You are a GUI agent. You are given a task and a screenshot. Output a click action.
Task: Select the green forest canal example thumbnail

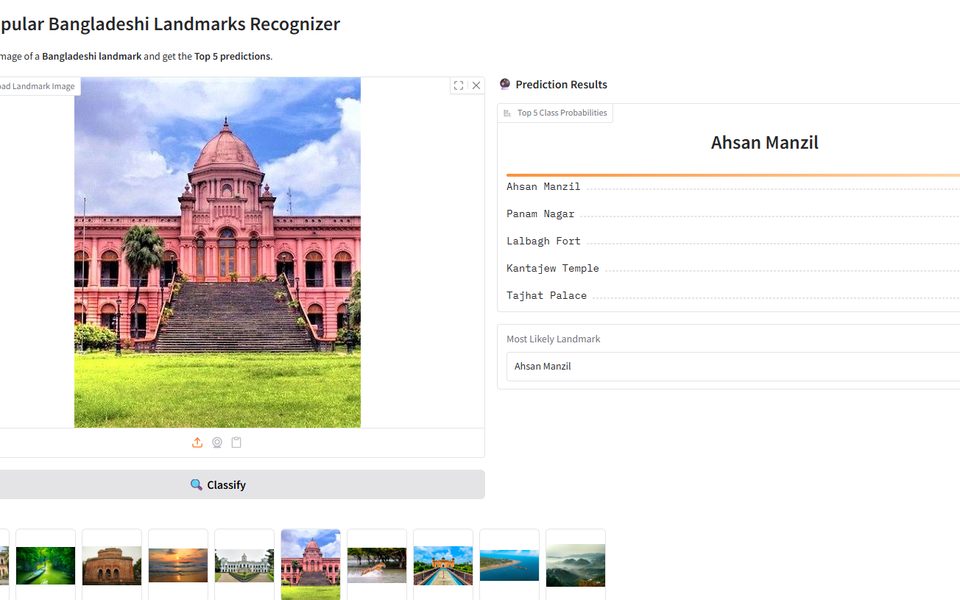[45, 565]
